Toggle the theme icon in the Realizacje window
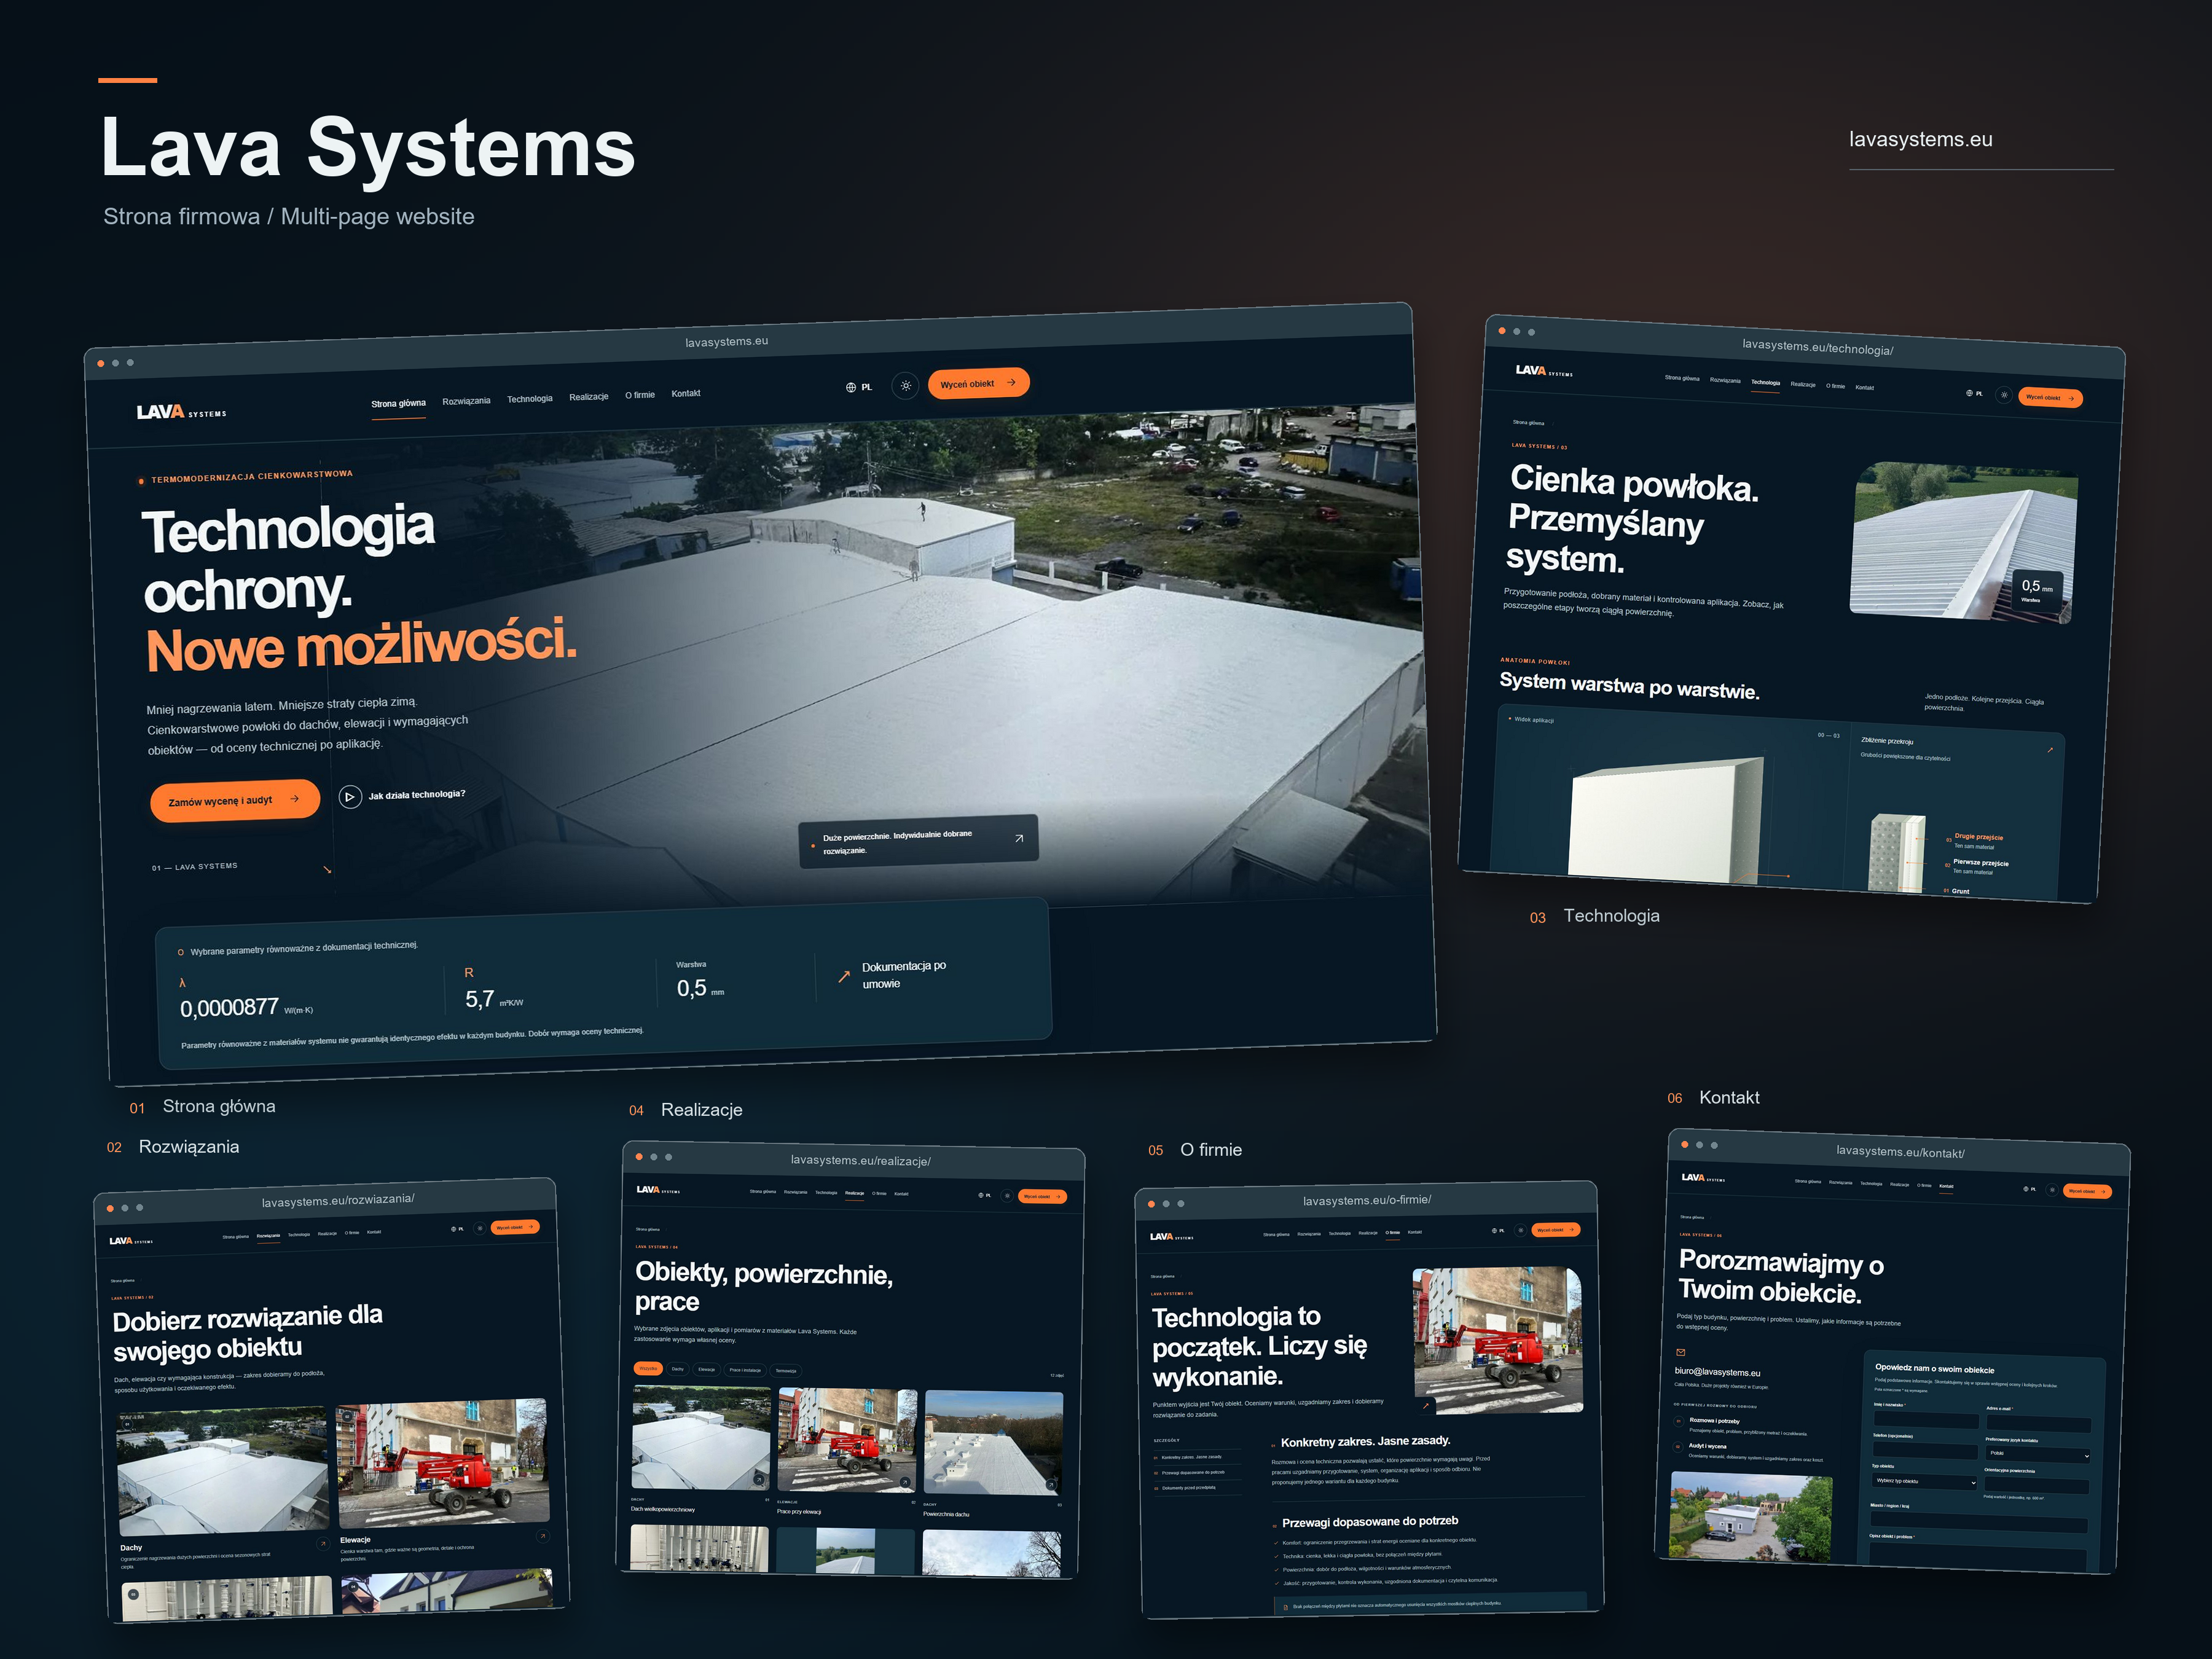2212x1659 pixels. 1007,1195
